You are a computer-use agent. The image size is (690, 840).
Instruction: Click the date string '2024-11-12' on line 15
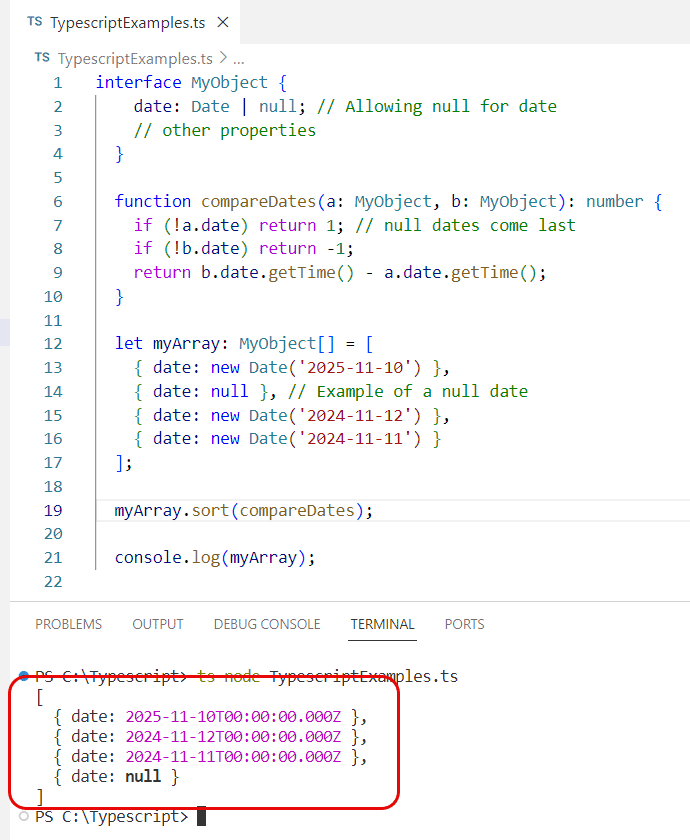point(355,416)
